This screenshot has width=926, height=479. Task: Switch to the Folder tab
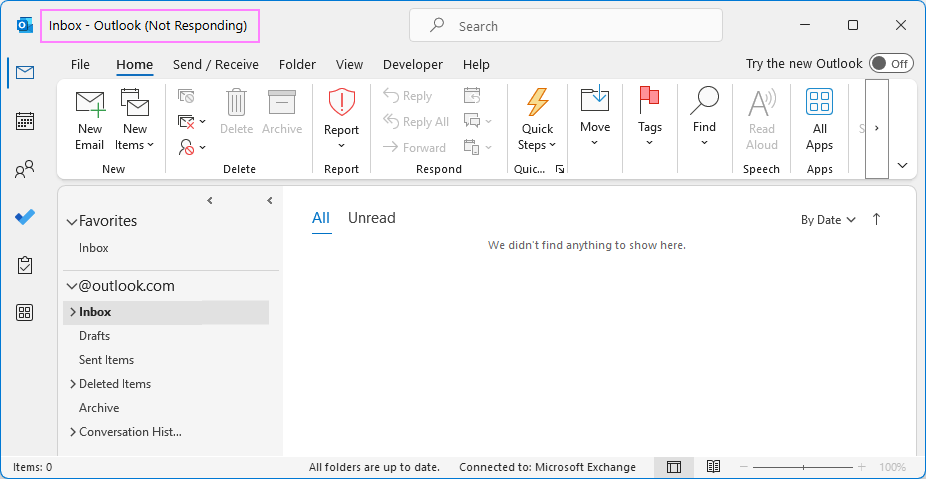(x=297, y=64)
